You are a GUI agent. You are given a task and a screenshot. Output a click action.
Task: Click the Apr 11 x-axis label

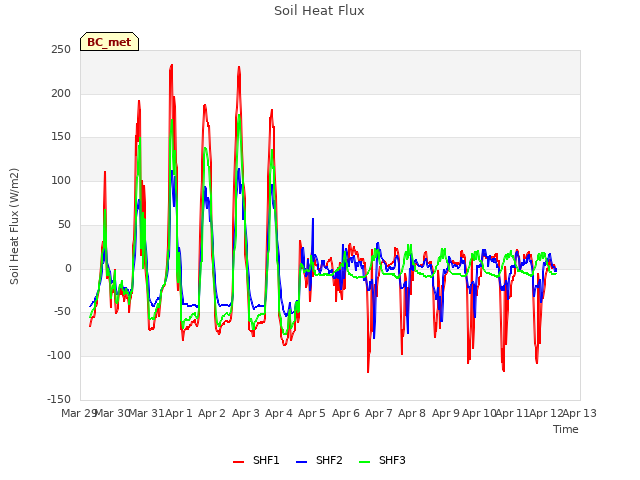tap(513, 413)
